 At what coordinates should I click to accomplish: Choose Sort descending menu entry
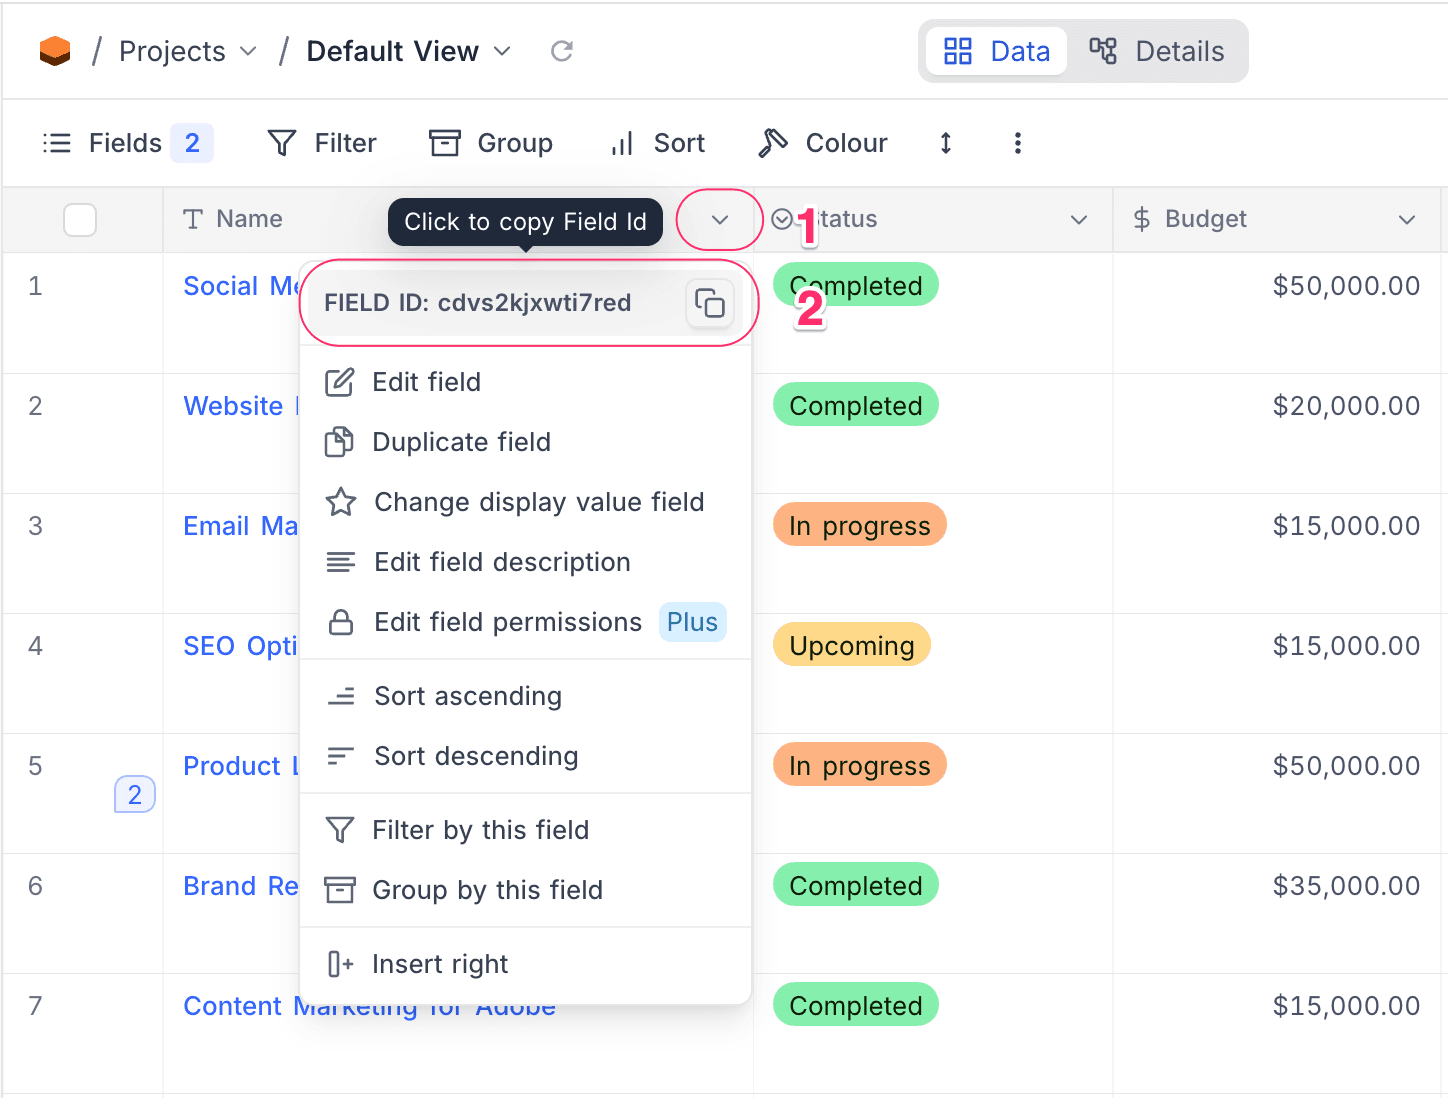pyautogui.click(x=476, y=756)
